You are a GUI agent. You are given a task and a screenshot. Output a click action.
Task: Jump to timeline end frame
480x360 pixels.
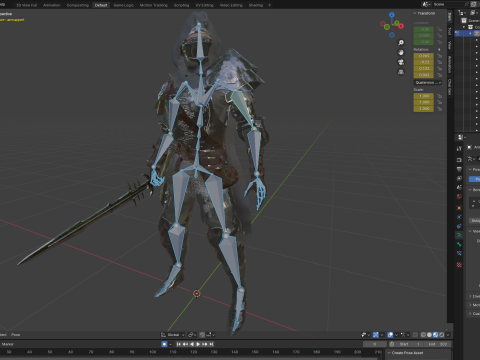point(211,344)
